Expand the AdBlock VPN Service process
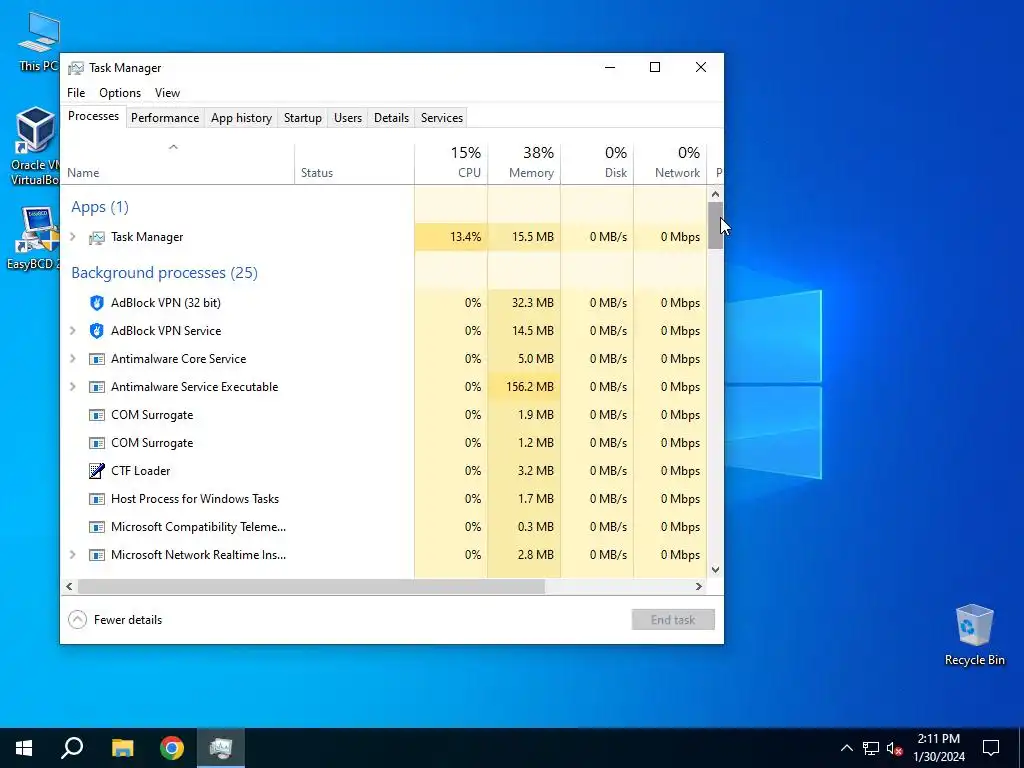Viewport: 1024px width, 768px height. tap(73, 331)
